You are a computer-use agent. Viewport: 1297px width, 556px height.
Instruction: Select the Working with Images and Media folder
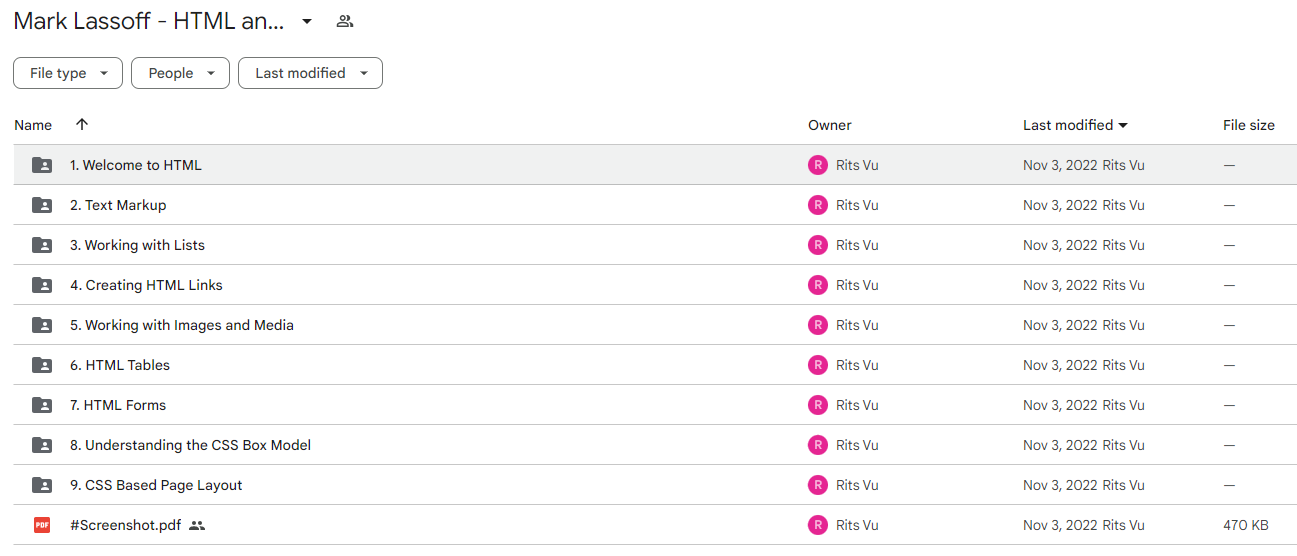click(182, 325)
